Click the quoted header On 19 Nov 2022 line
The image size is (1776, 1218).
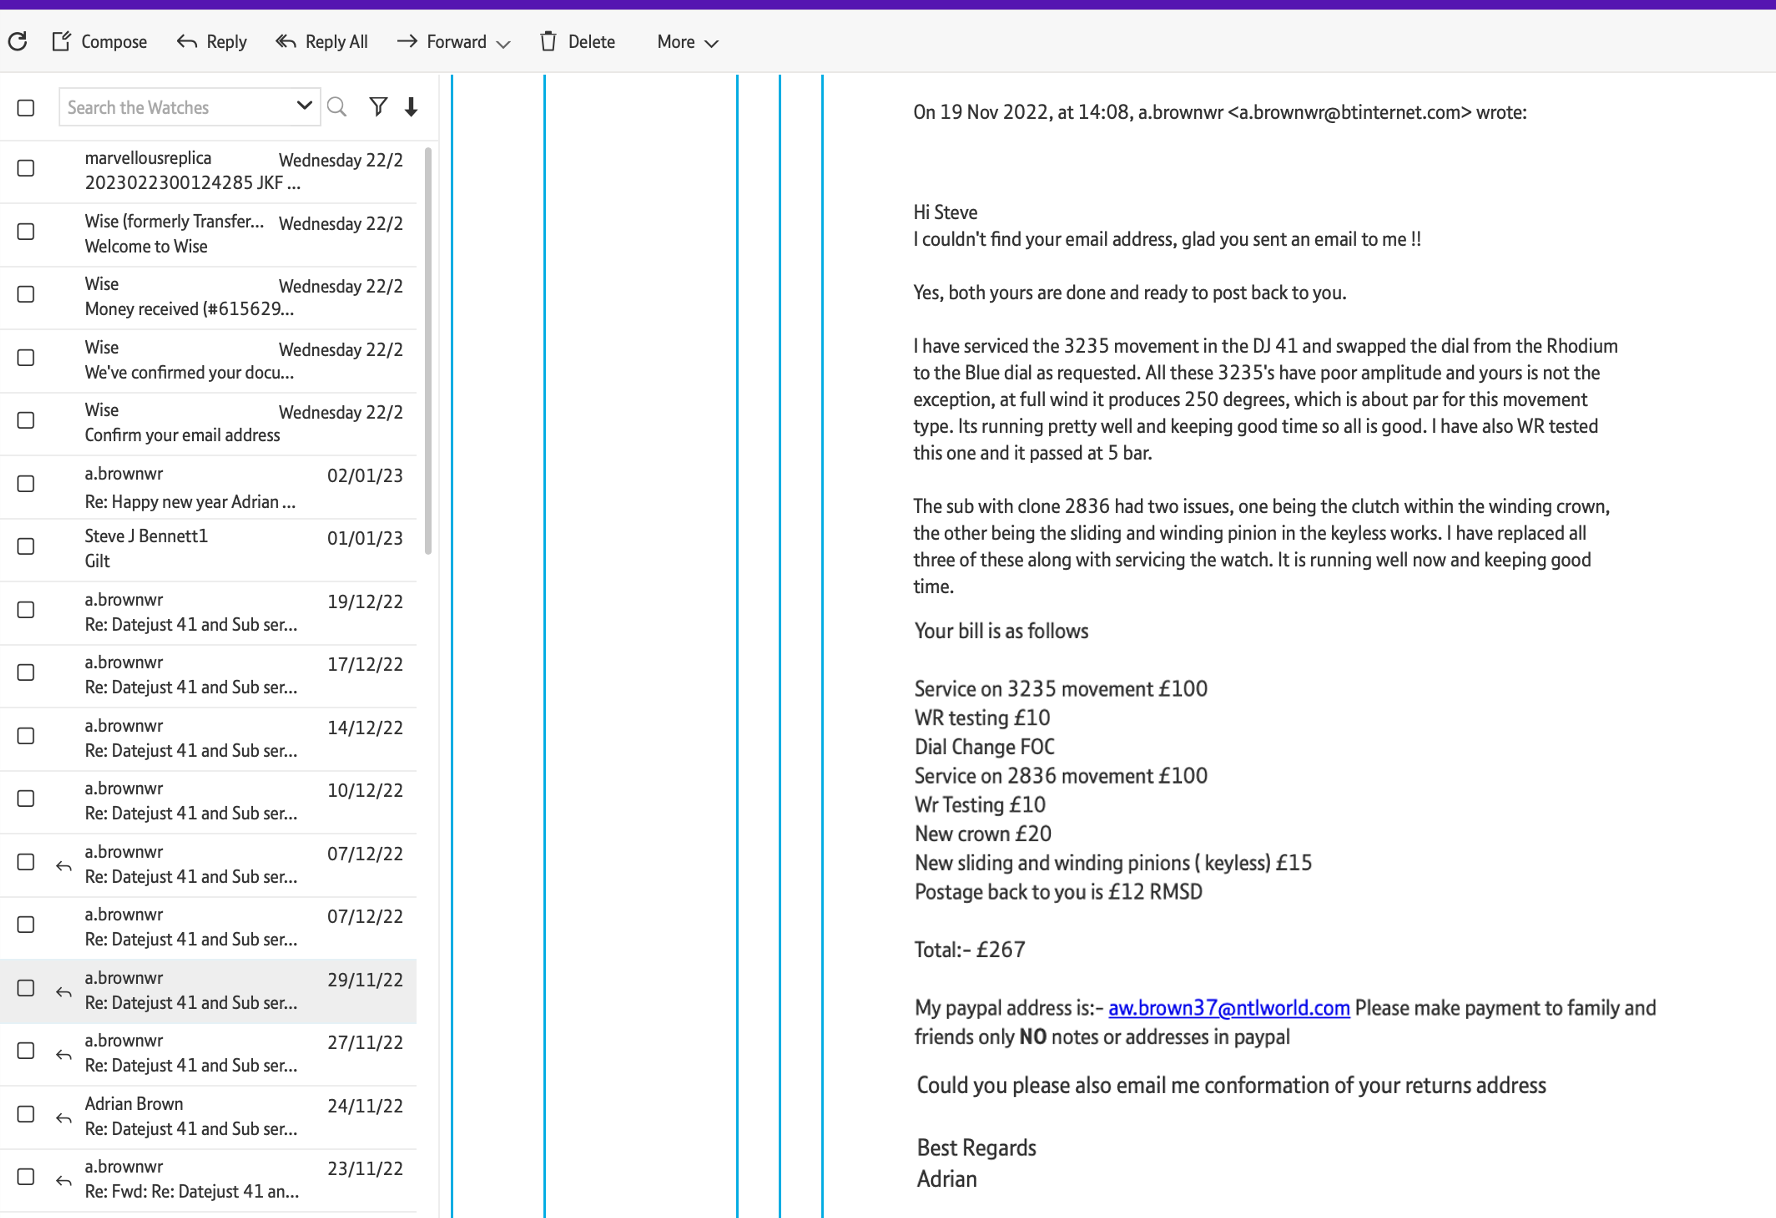point(1219,112)
